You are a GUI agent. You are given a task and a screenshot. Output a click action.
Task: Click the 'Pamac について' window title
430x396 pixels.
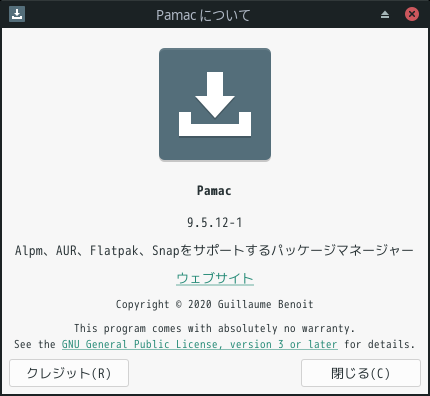point(203,15)
